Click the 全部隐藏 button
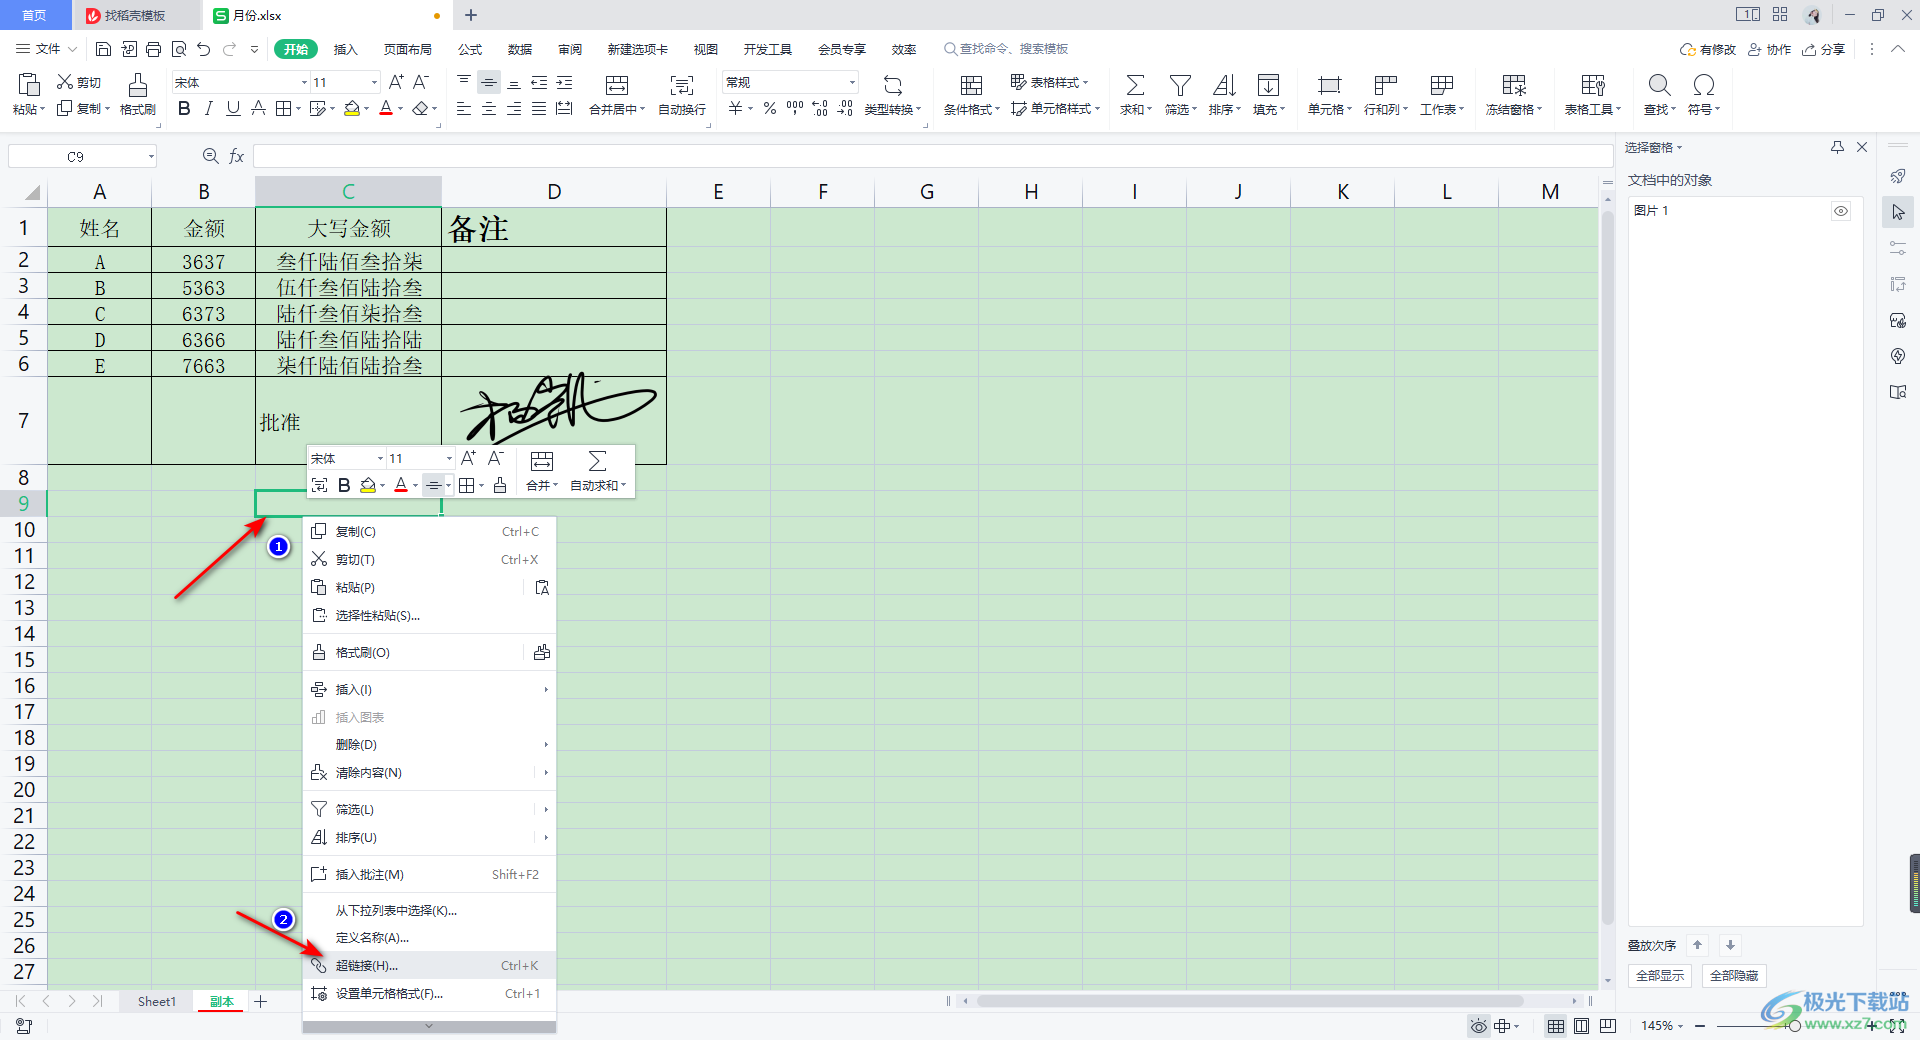Image resolution: width=1920 pixels, height=1040 pixels. (x=1734, y=975)
